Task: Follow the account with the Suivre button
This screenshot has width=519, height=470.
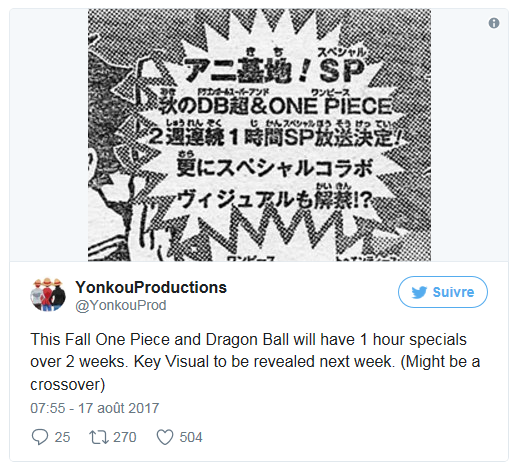Action: tap(443, 292)
